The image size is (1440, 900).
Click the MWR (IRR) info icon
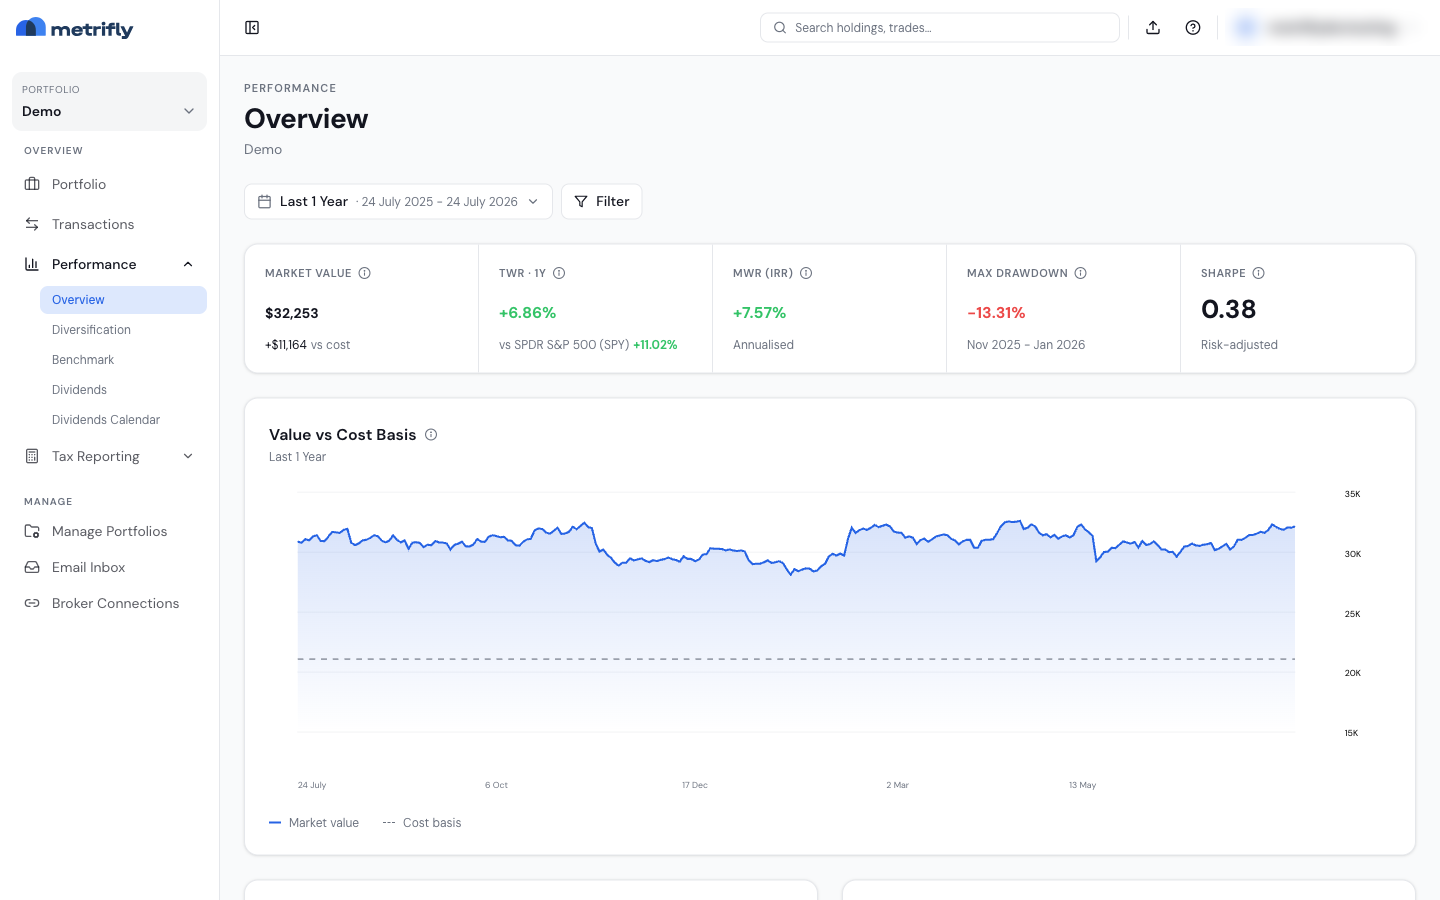(x=806, y=273)
